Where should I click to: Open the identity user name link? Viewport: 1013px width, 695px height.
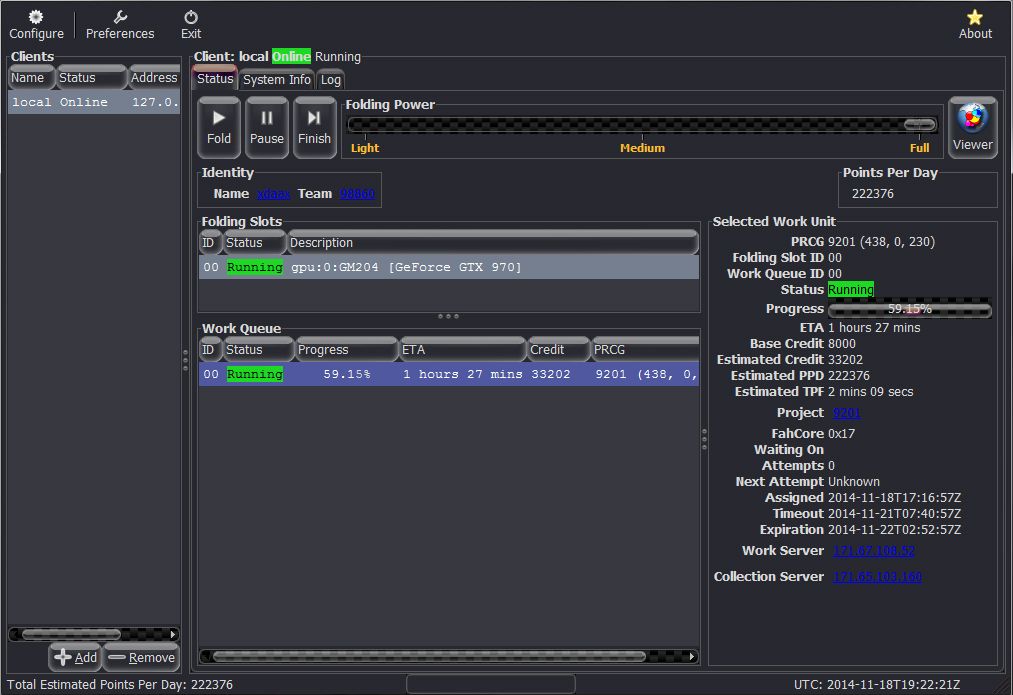274,194
